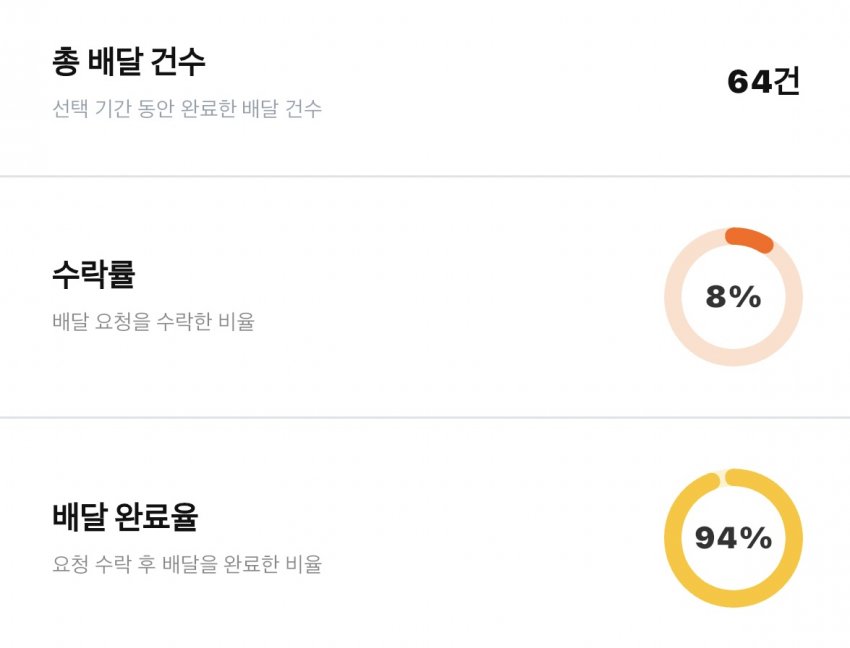Select the 64건 delivery count value
The width and height of the screenshot is (850, 648).
pos(763,82)
